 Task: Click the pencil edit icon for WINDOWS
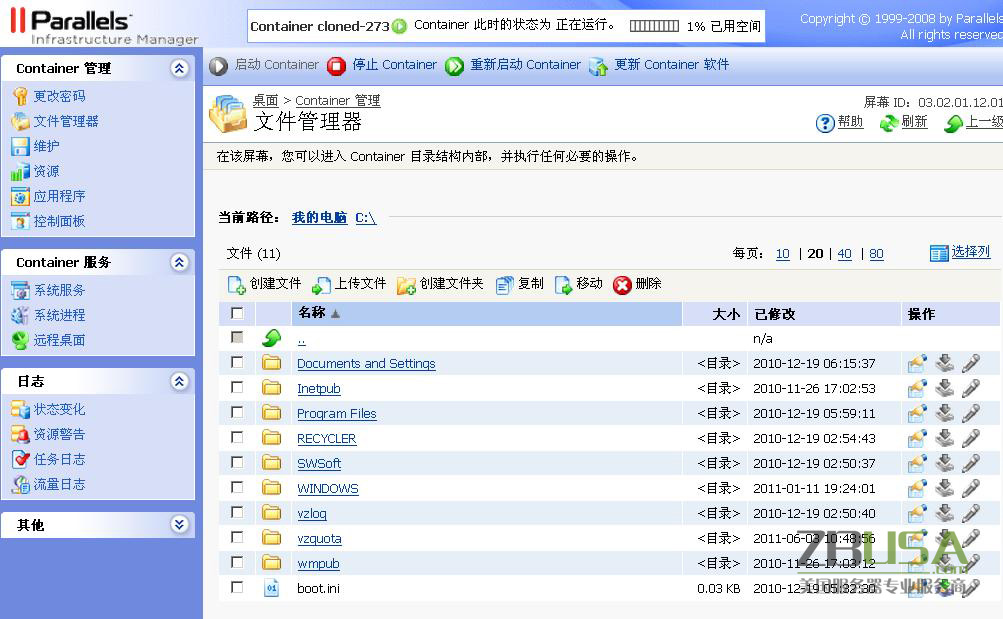pyautogui.click(x=971, y=487)
